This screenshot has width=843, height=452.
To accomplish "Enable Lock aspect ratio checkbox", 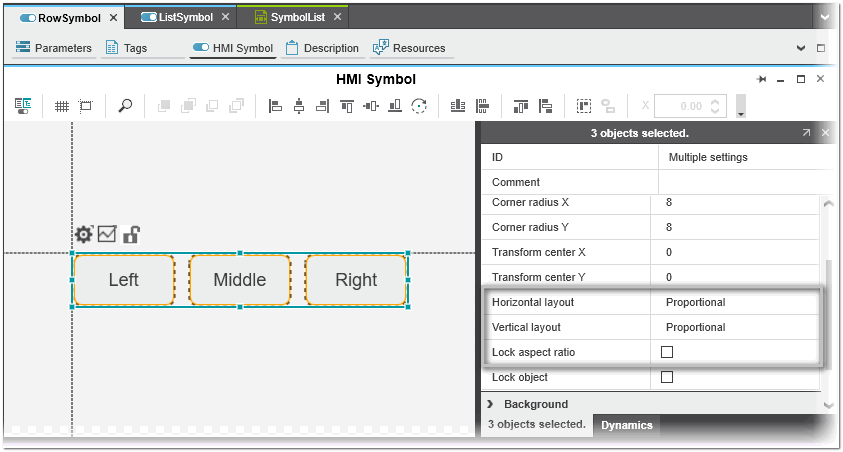I will point(667,352).
